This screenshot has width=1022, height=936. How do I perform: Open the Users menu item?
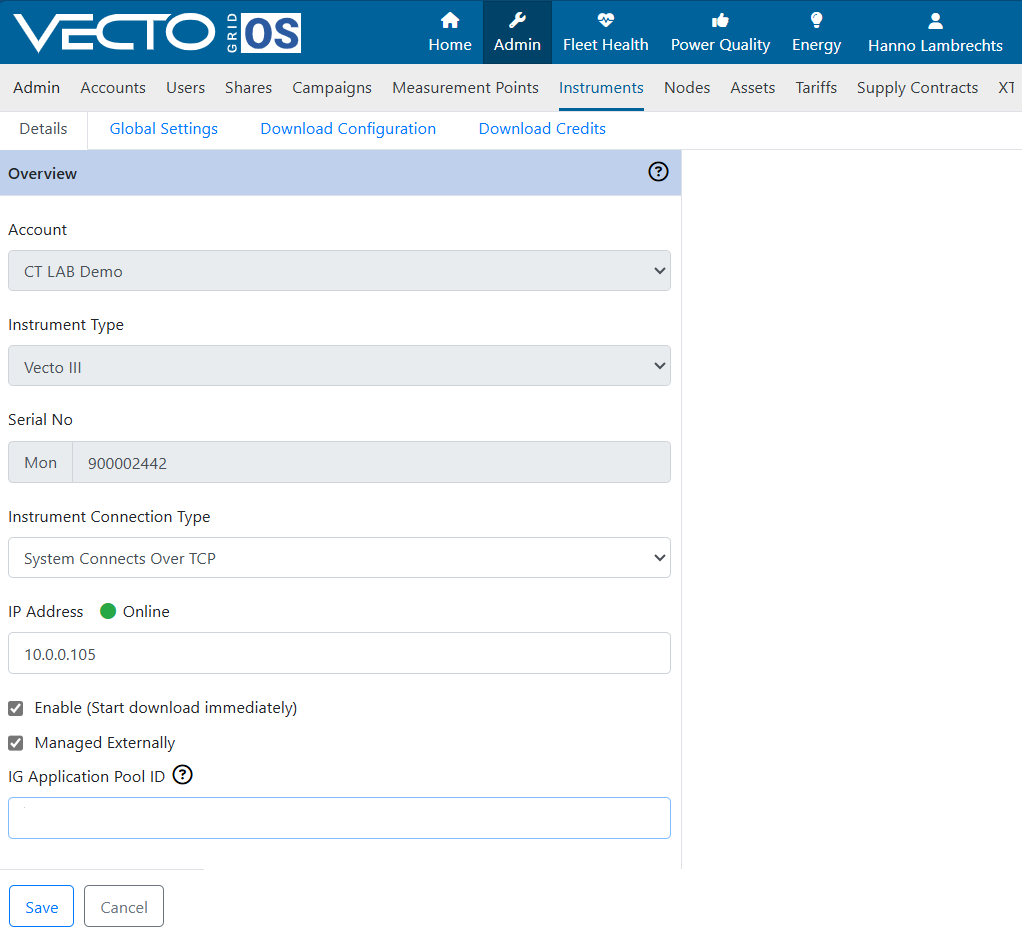[x=185, y=87]
